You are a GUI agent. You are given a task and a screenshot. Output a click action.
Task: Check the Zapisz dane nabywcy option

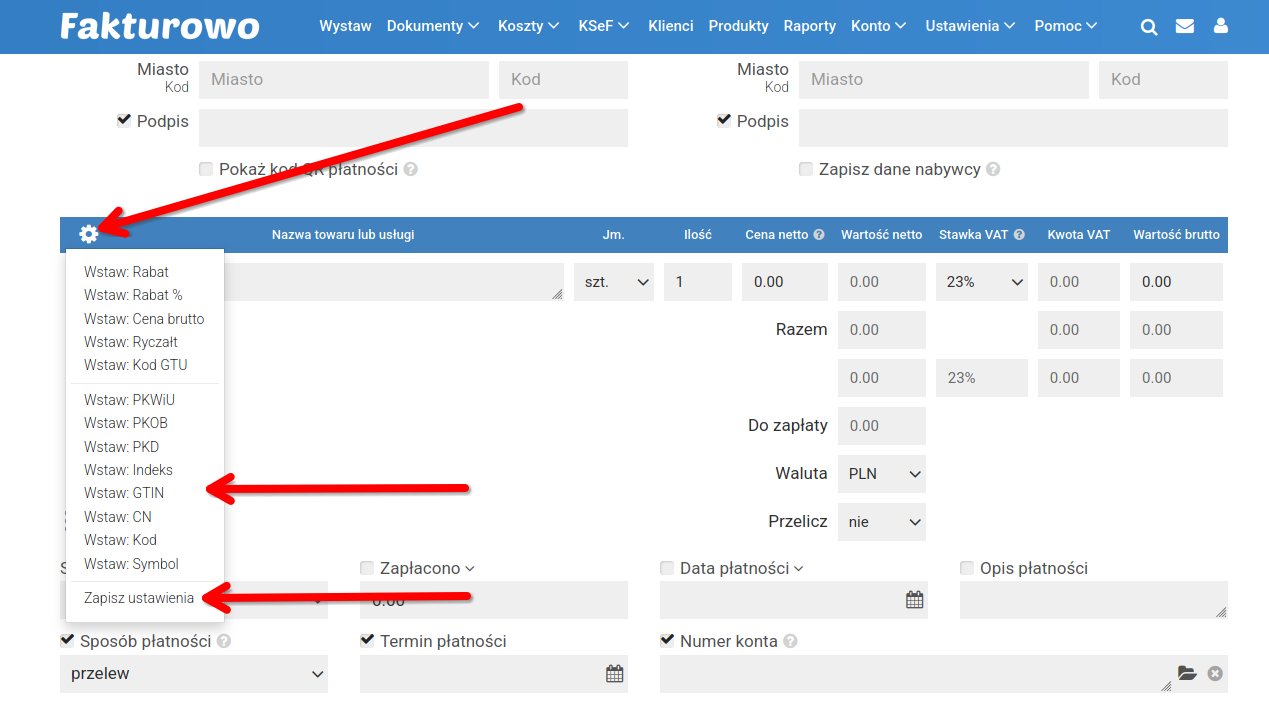coord(806,169)
